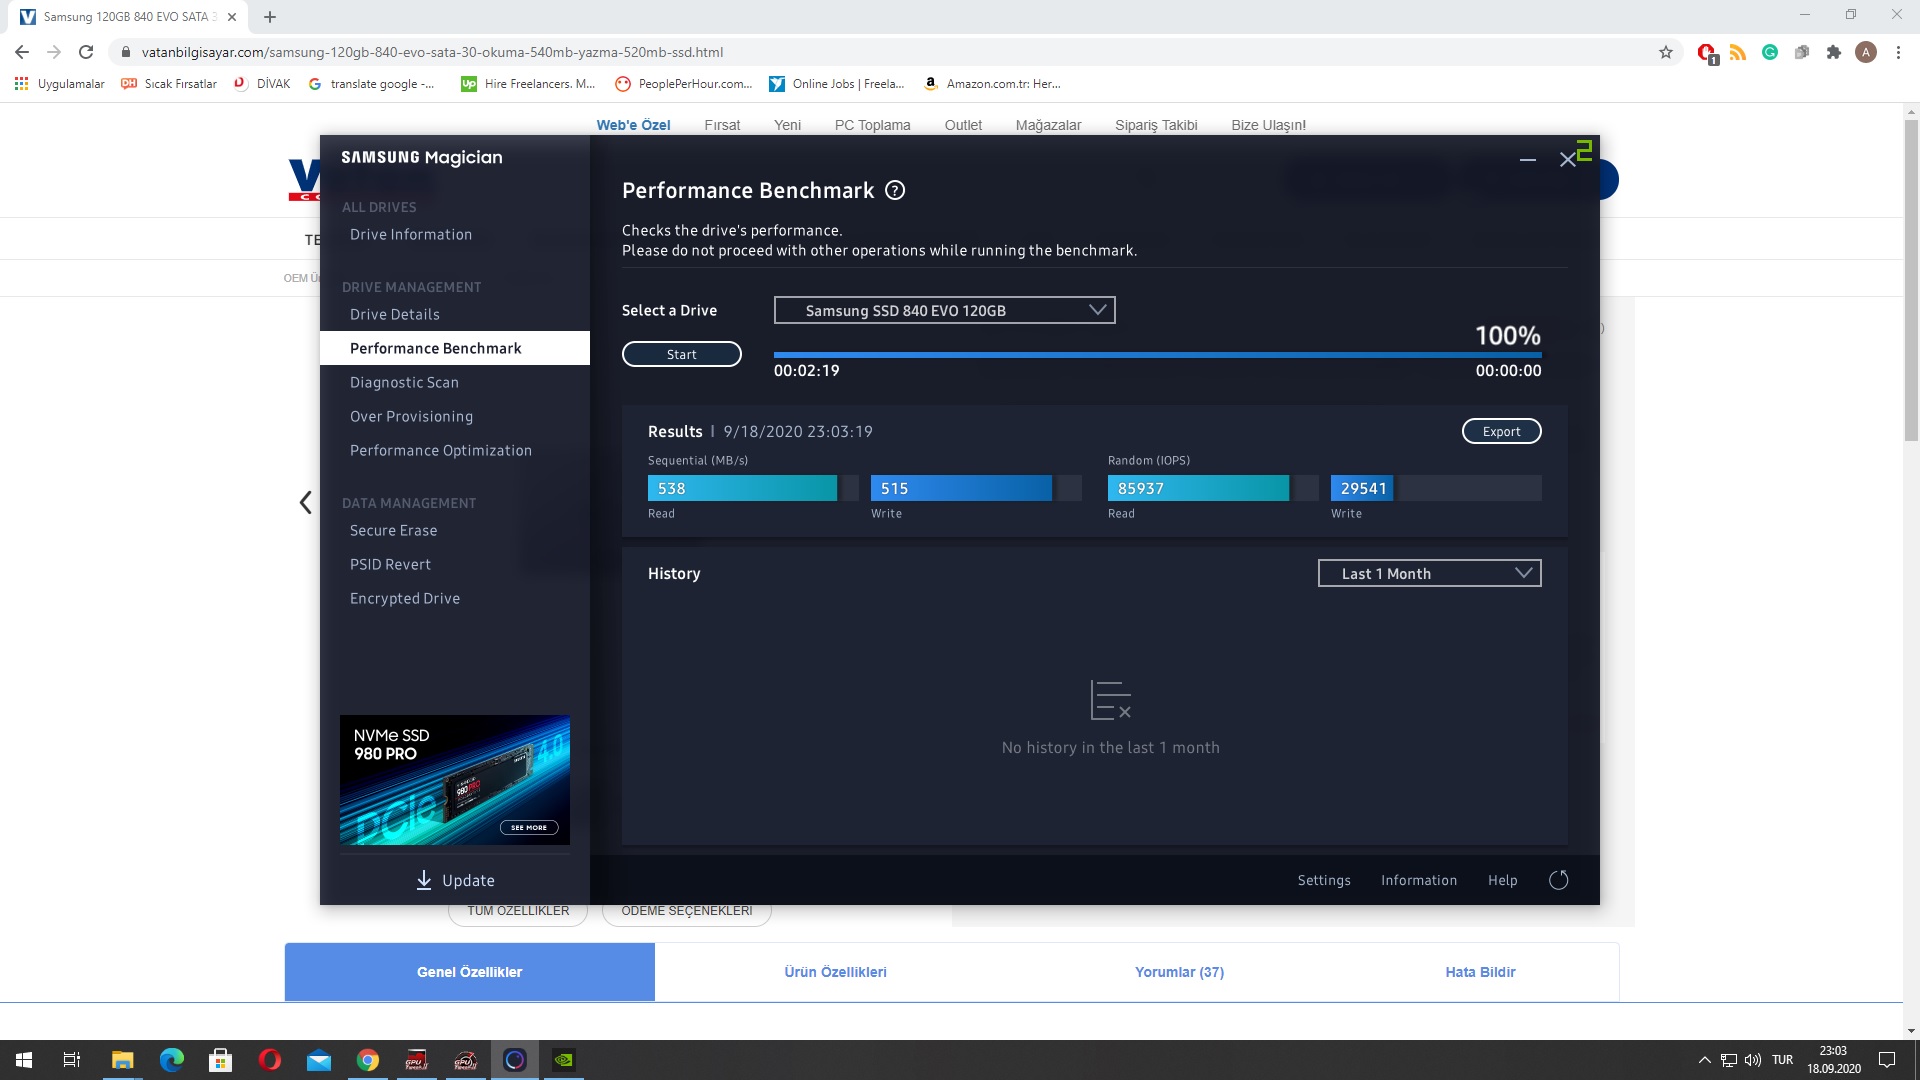Image resolution: width=1920 pixels, height=1080 pixels.
Task: Click the random read 85937 result bar
Action: [x=1212, y=488]
